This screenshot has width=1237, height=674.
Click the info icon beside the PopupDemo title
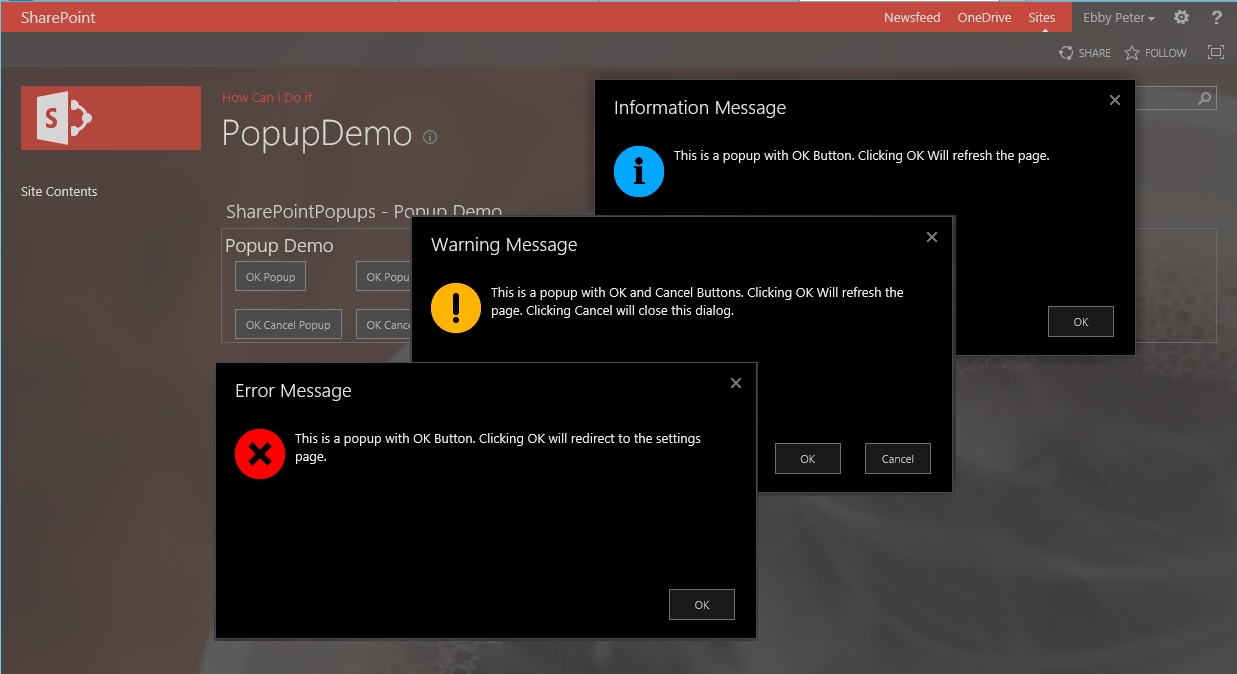[x=429, y=137]
